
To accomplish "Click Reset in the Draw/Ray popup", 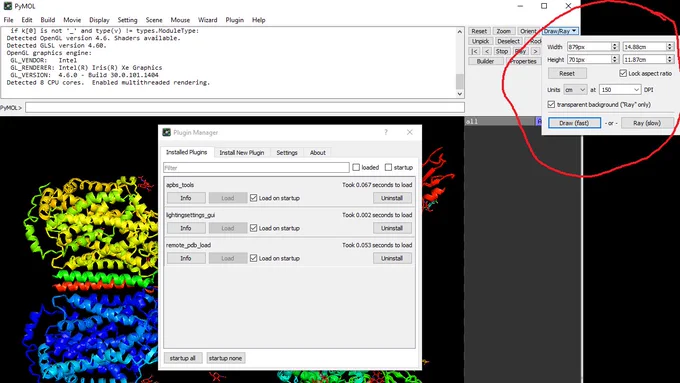I will (567, 73).
